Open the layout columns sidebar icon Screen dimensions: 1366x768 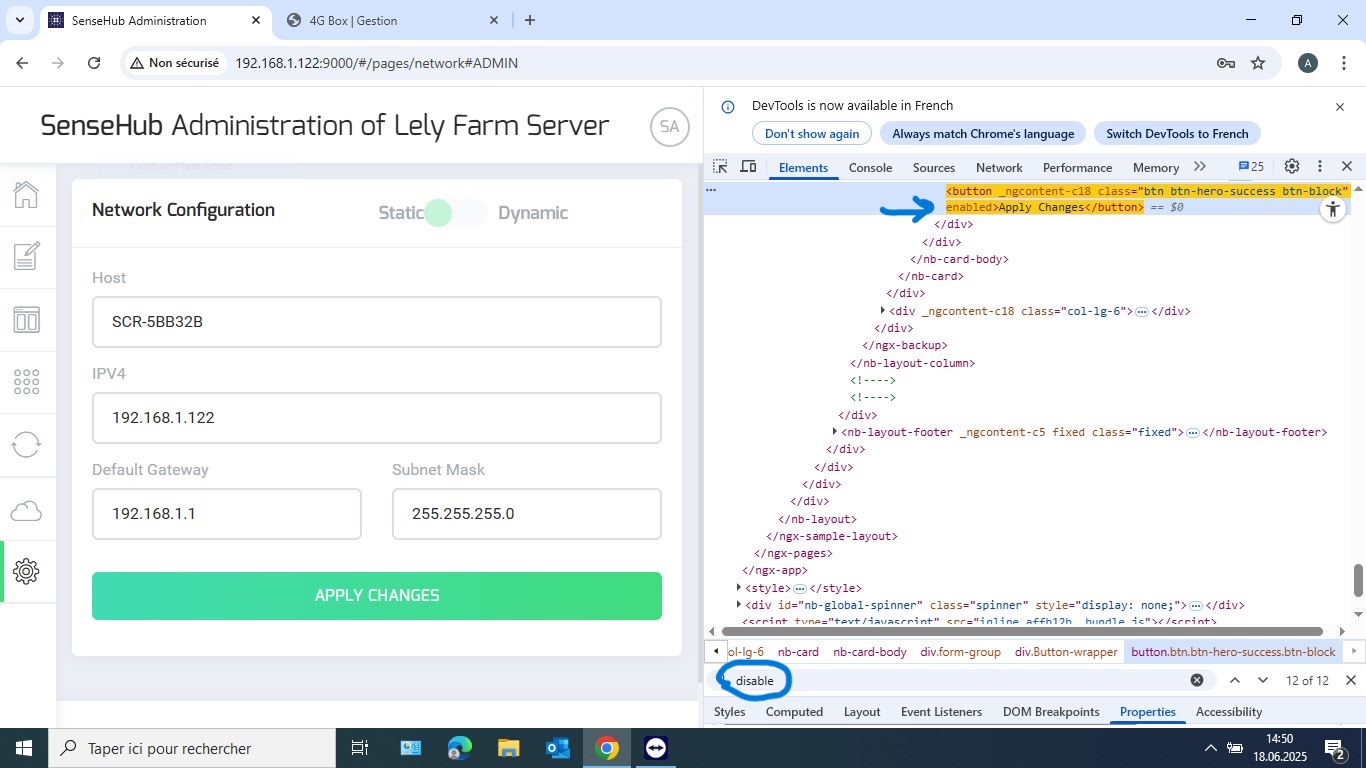(x=26, y=320)
